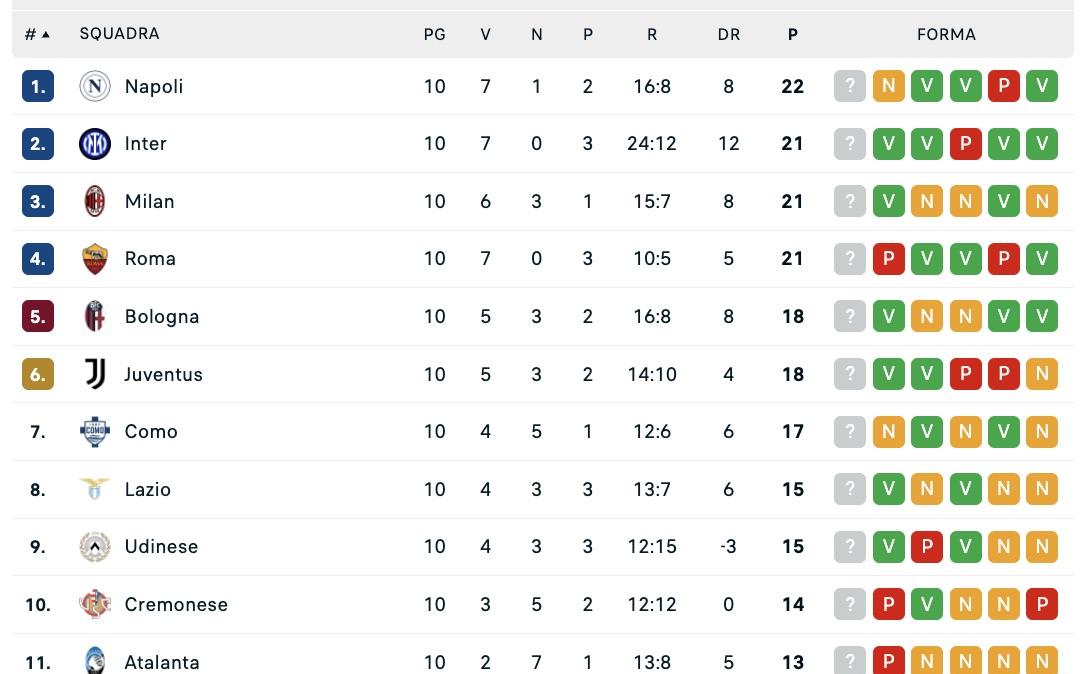Click the Cremonese club crest

point(94,604)
